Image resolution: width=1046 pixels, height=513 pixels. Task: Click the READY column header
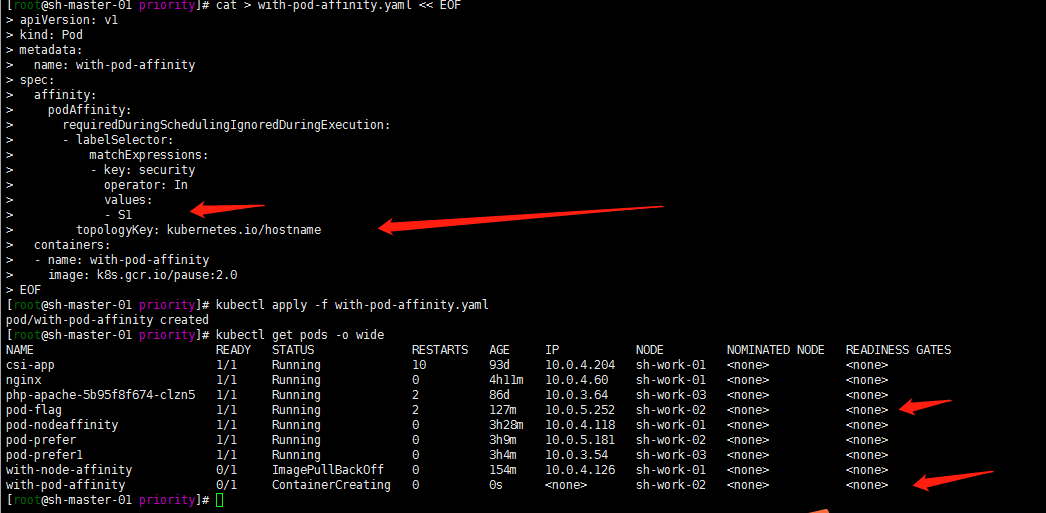pyautogui.click(x=233, y=350)
